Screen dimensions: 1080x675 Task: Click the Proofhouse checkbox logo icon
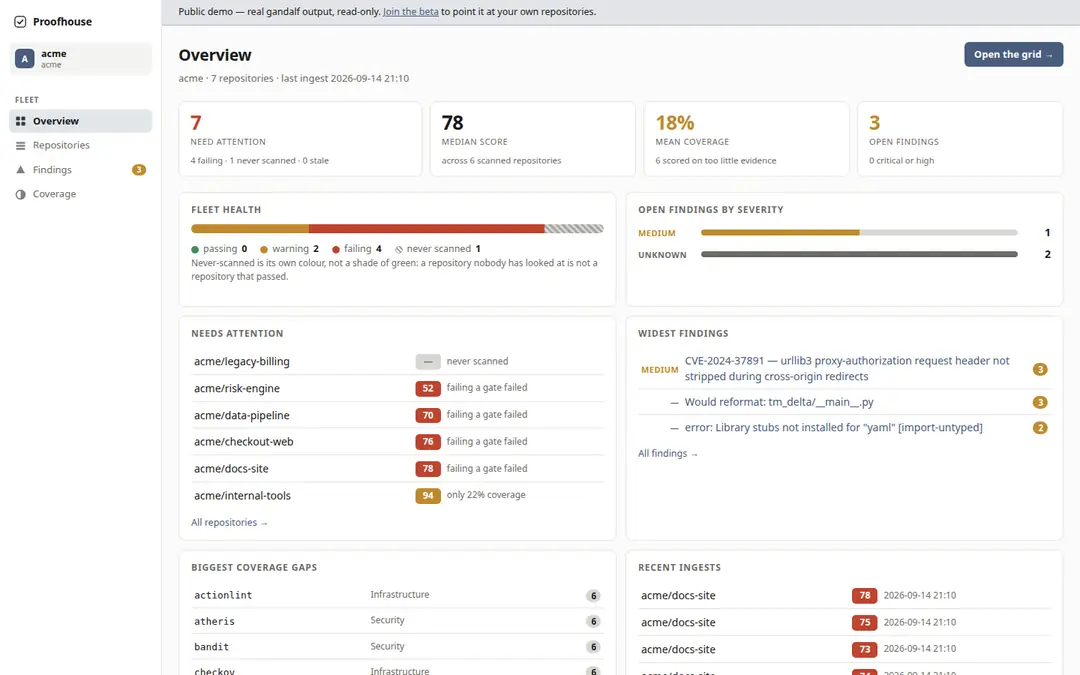20,21
